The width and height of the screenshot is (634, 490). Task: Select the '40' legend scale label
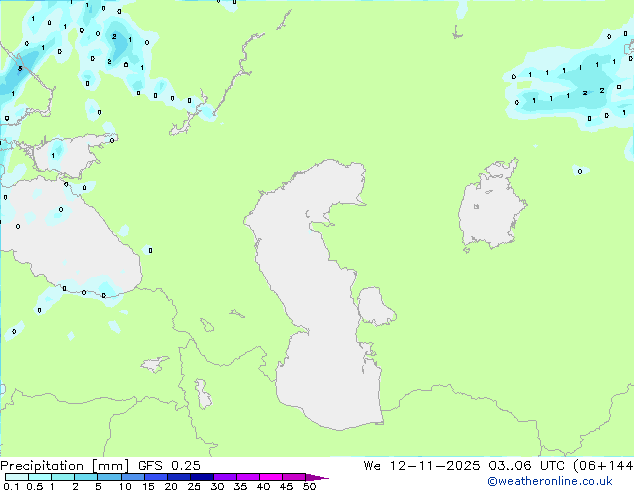click(x=263, y=486)
